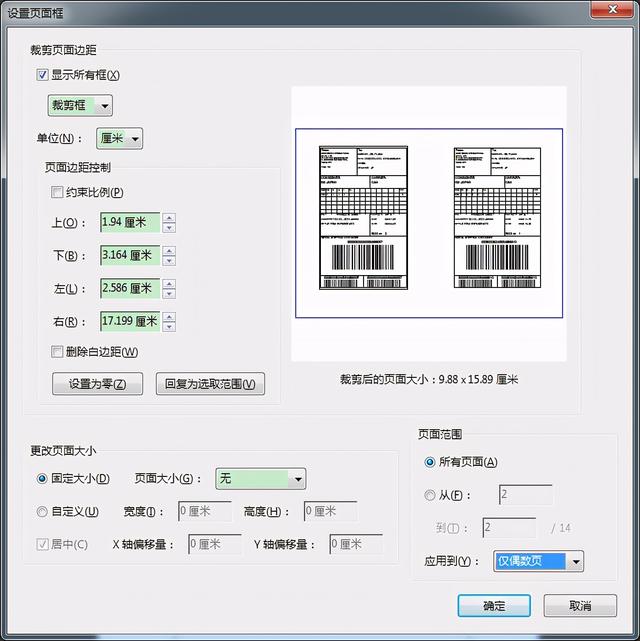Click the 到 end page field

509,528
